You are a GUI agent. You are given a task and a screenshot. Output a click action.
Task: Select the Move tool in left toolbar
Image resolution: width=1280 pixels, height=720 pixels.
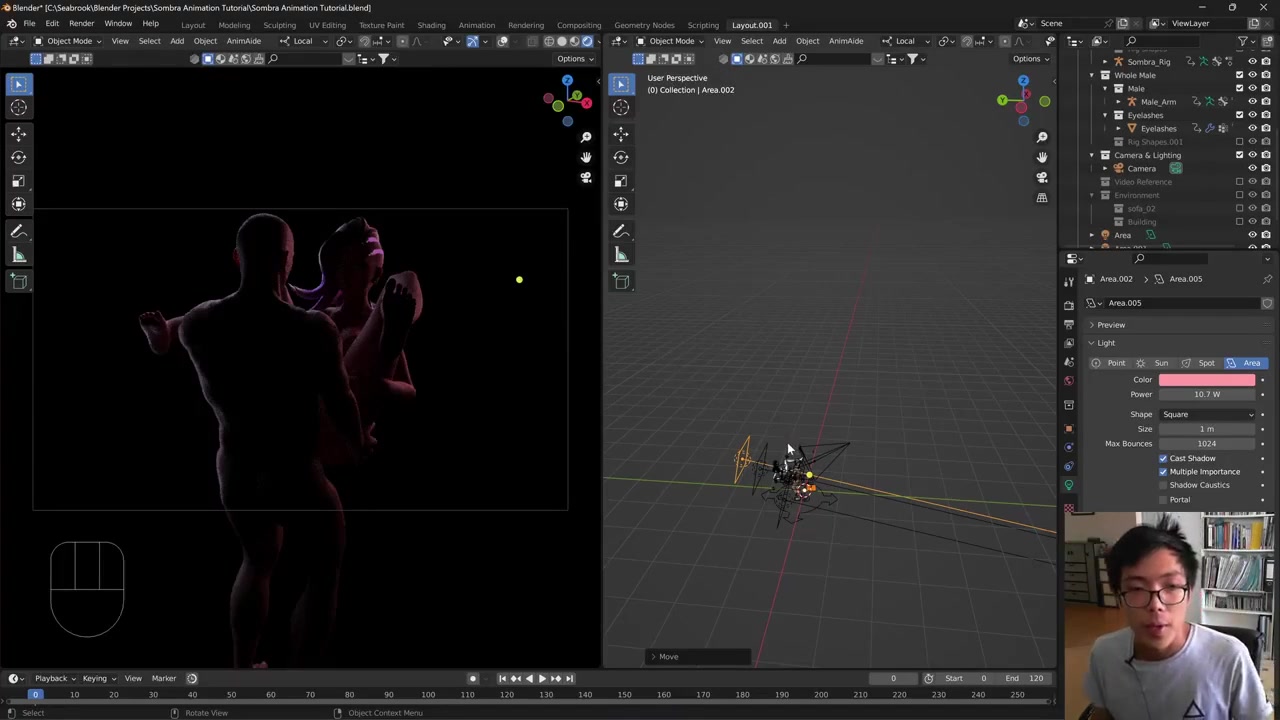pyautogui.click(x=19, y=133)
